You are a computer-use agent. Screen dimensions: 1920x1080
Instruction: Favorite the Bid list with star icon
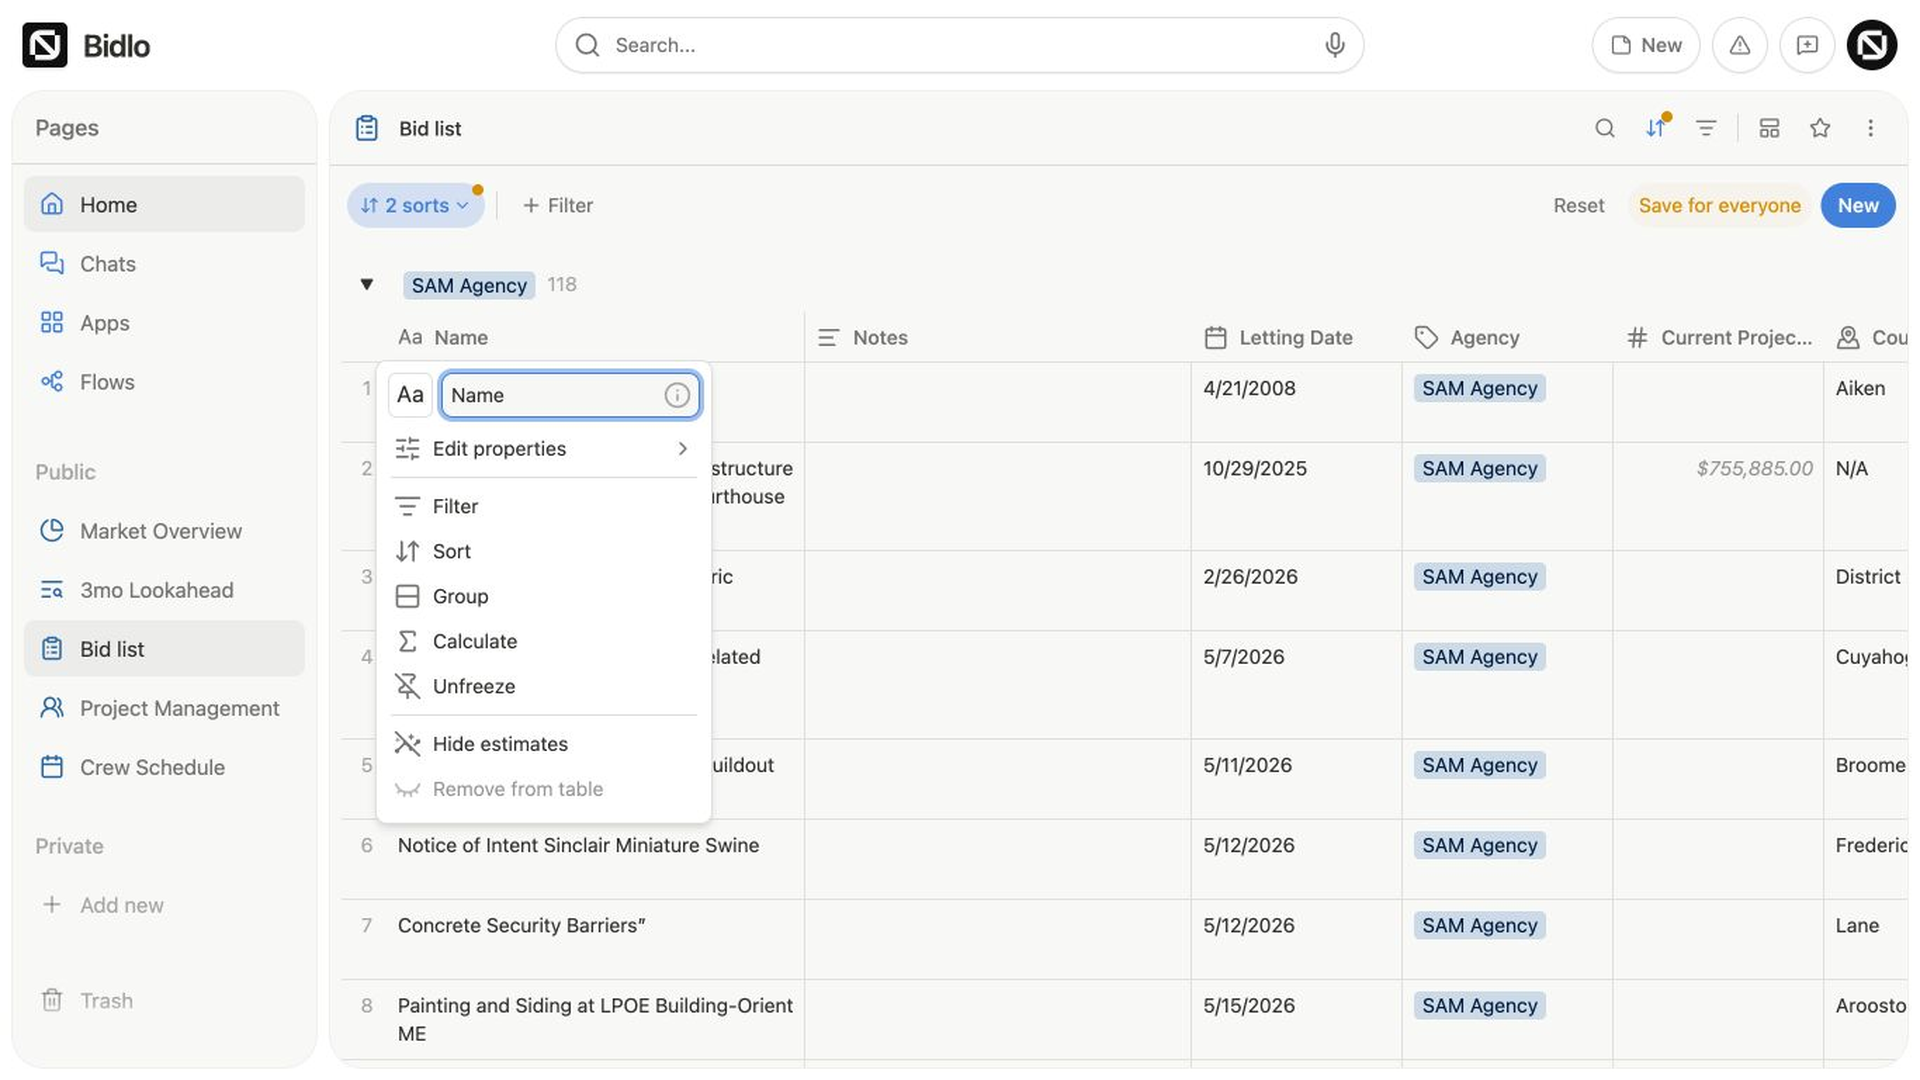tap(1820, 128)
